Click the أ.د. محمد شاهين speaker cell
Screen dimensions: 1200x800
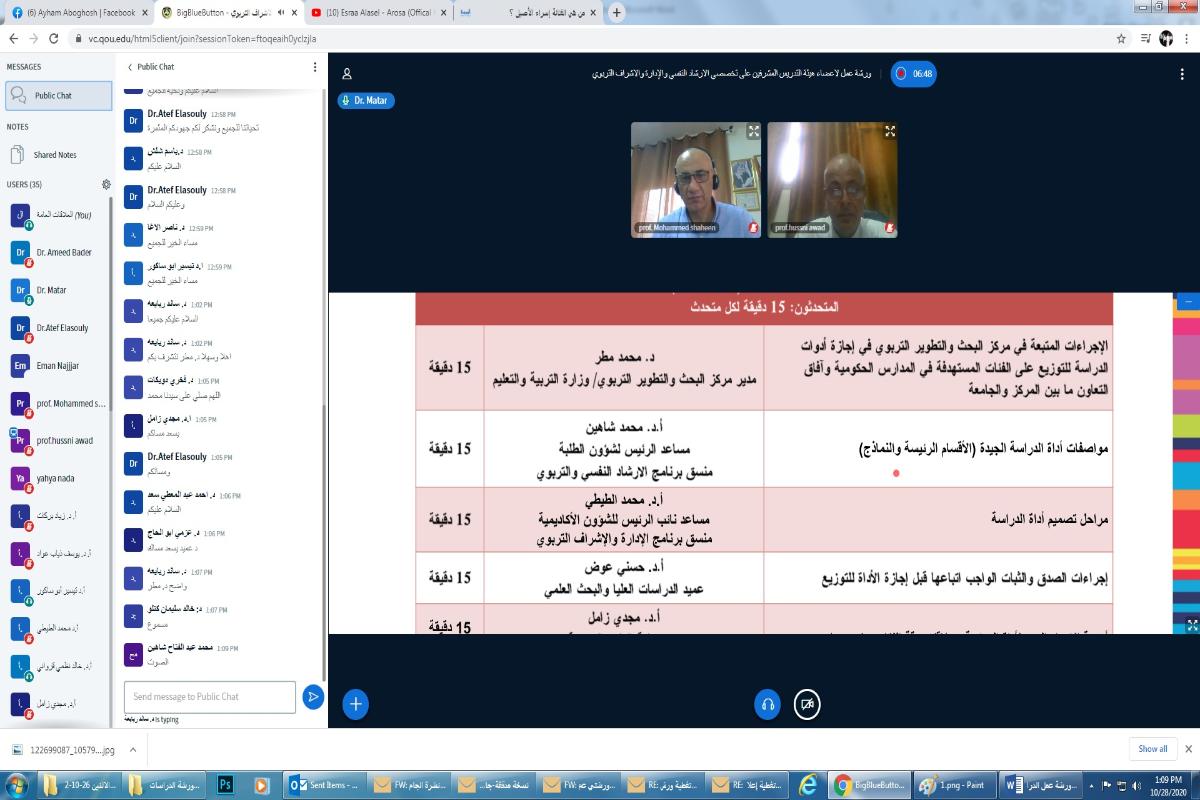623,449
